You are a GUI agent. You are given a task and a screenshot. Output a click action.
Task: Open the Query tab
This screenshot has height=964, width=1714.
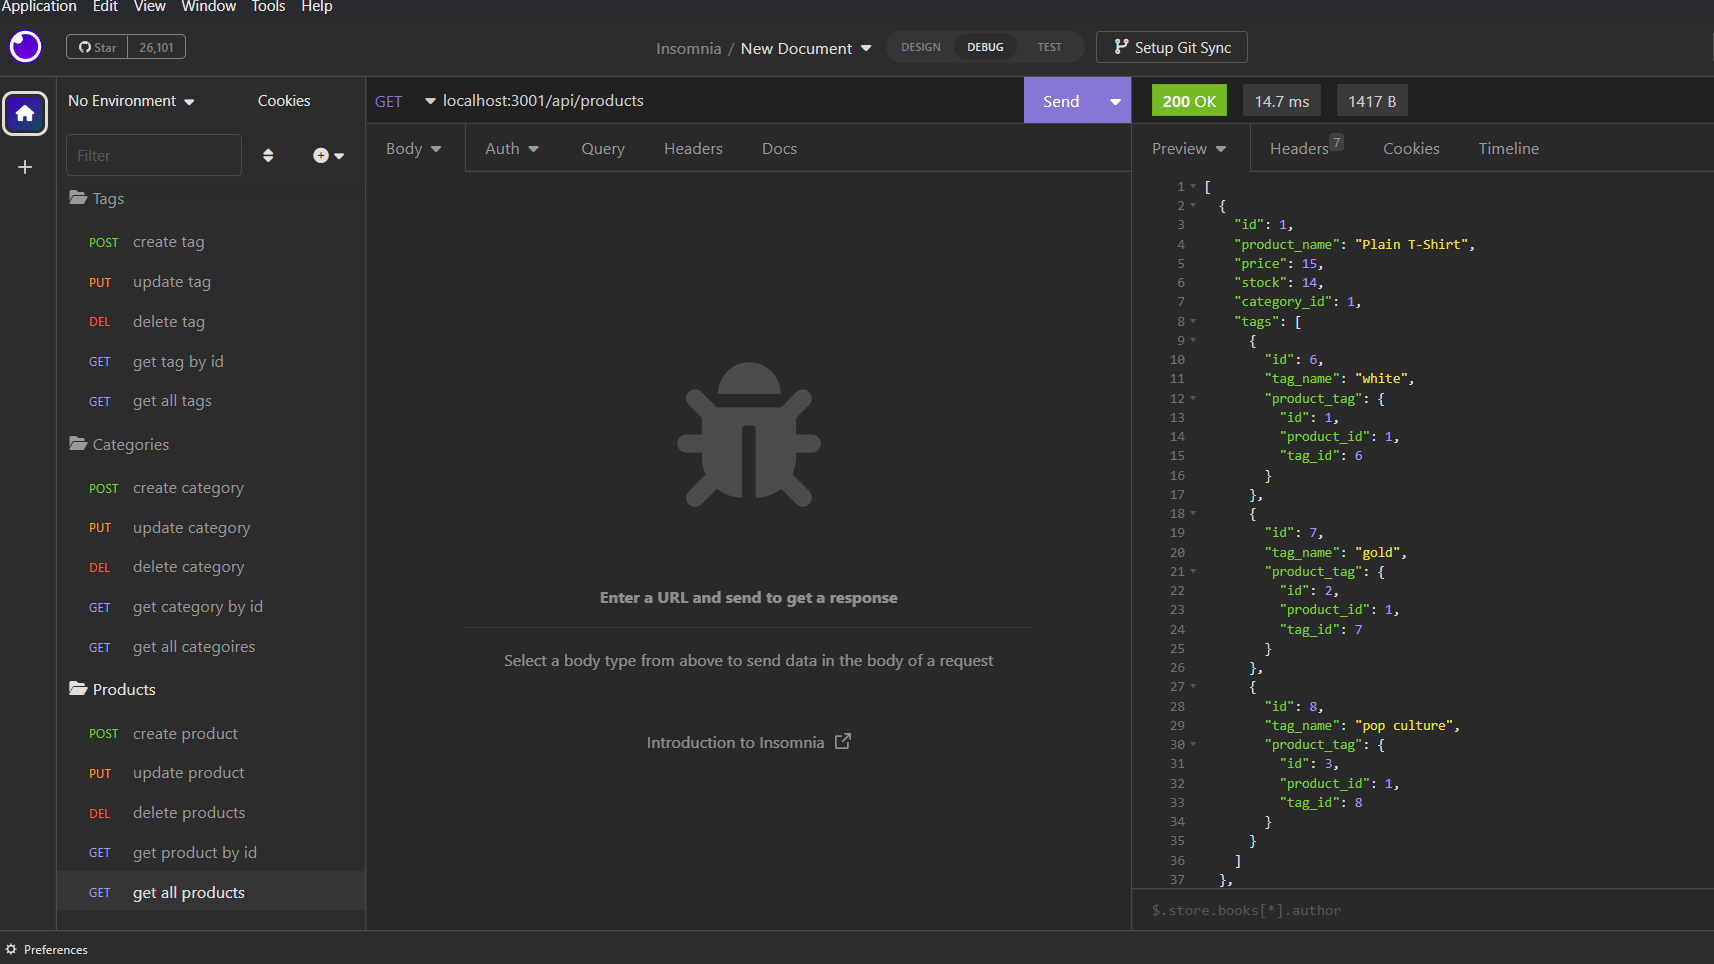click(603, 148)
